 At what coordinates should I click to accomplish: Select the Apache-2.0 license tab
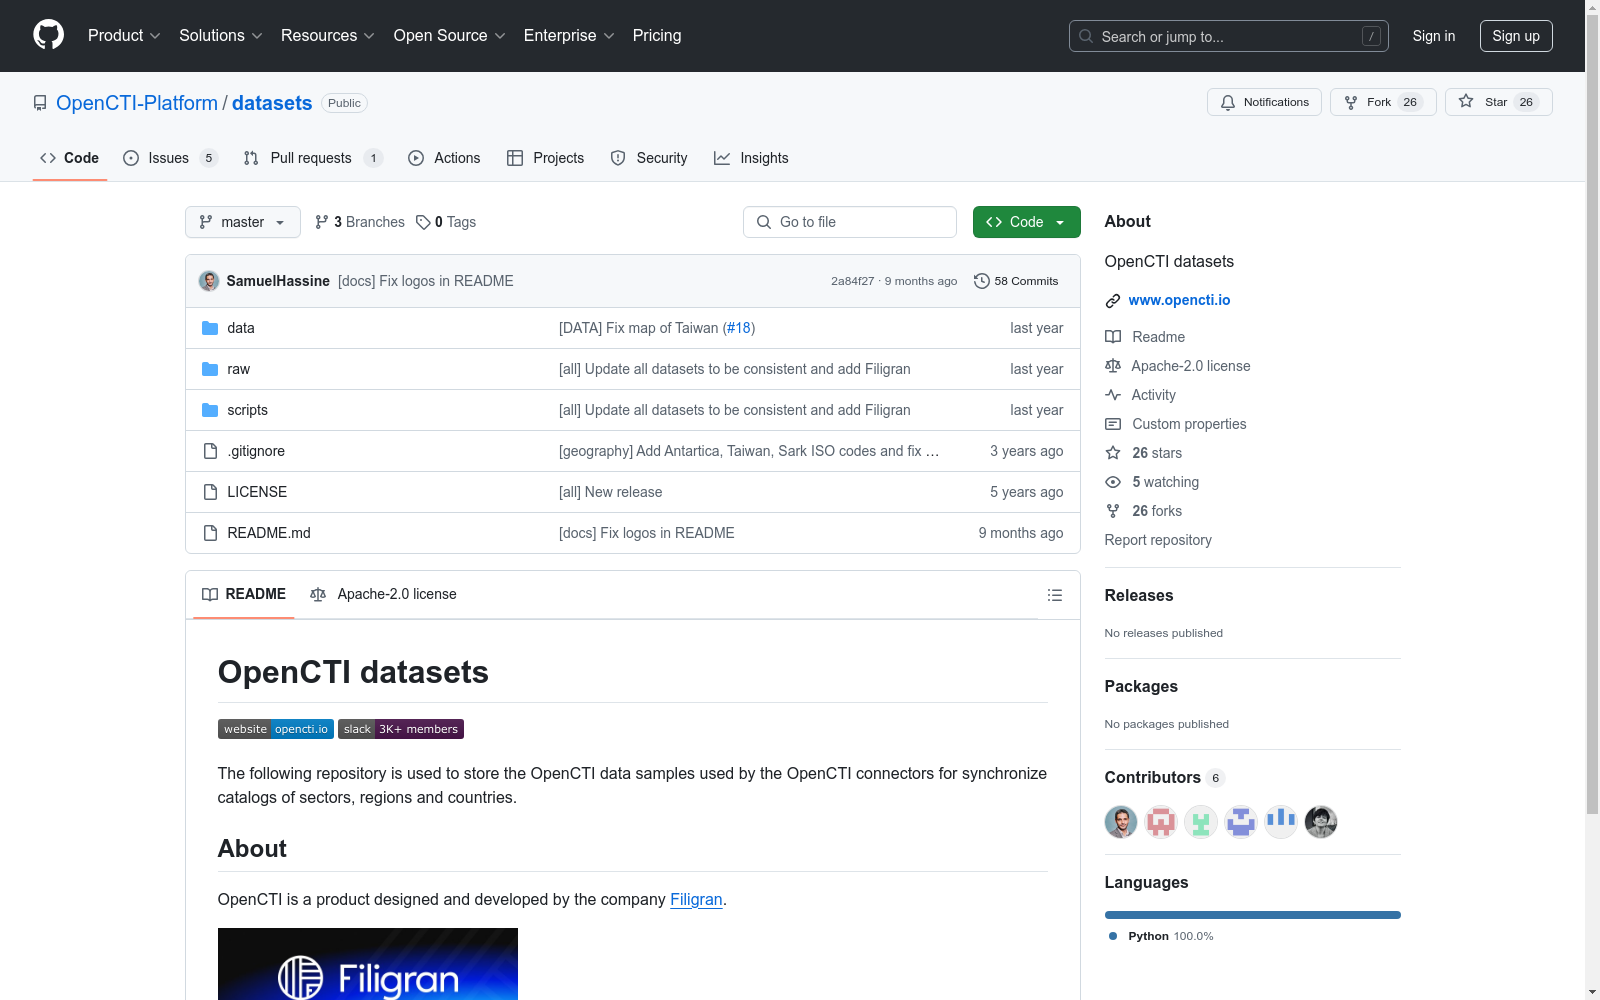(x=384, y=594)
